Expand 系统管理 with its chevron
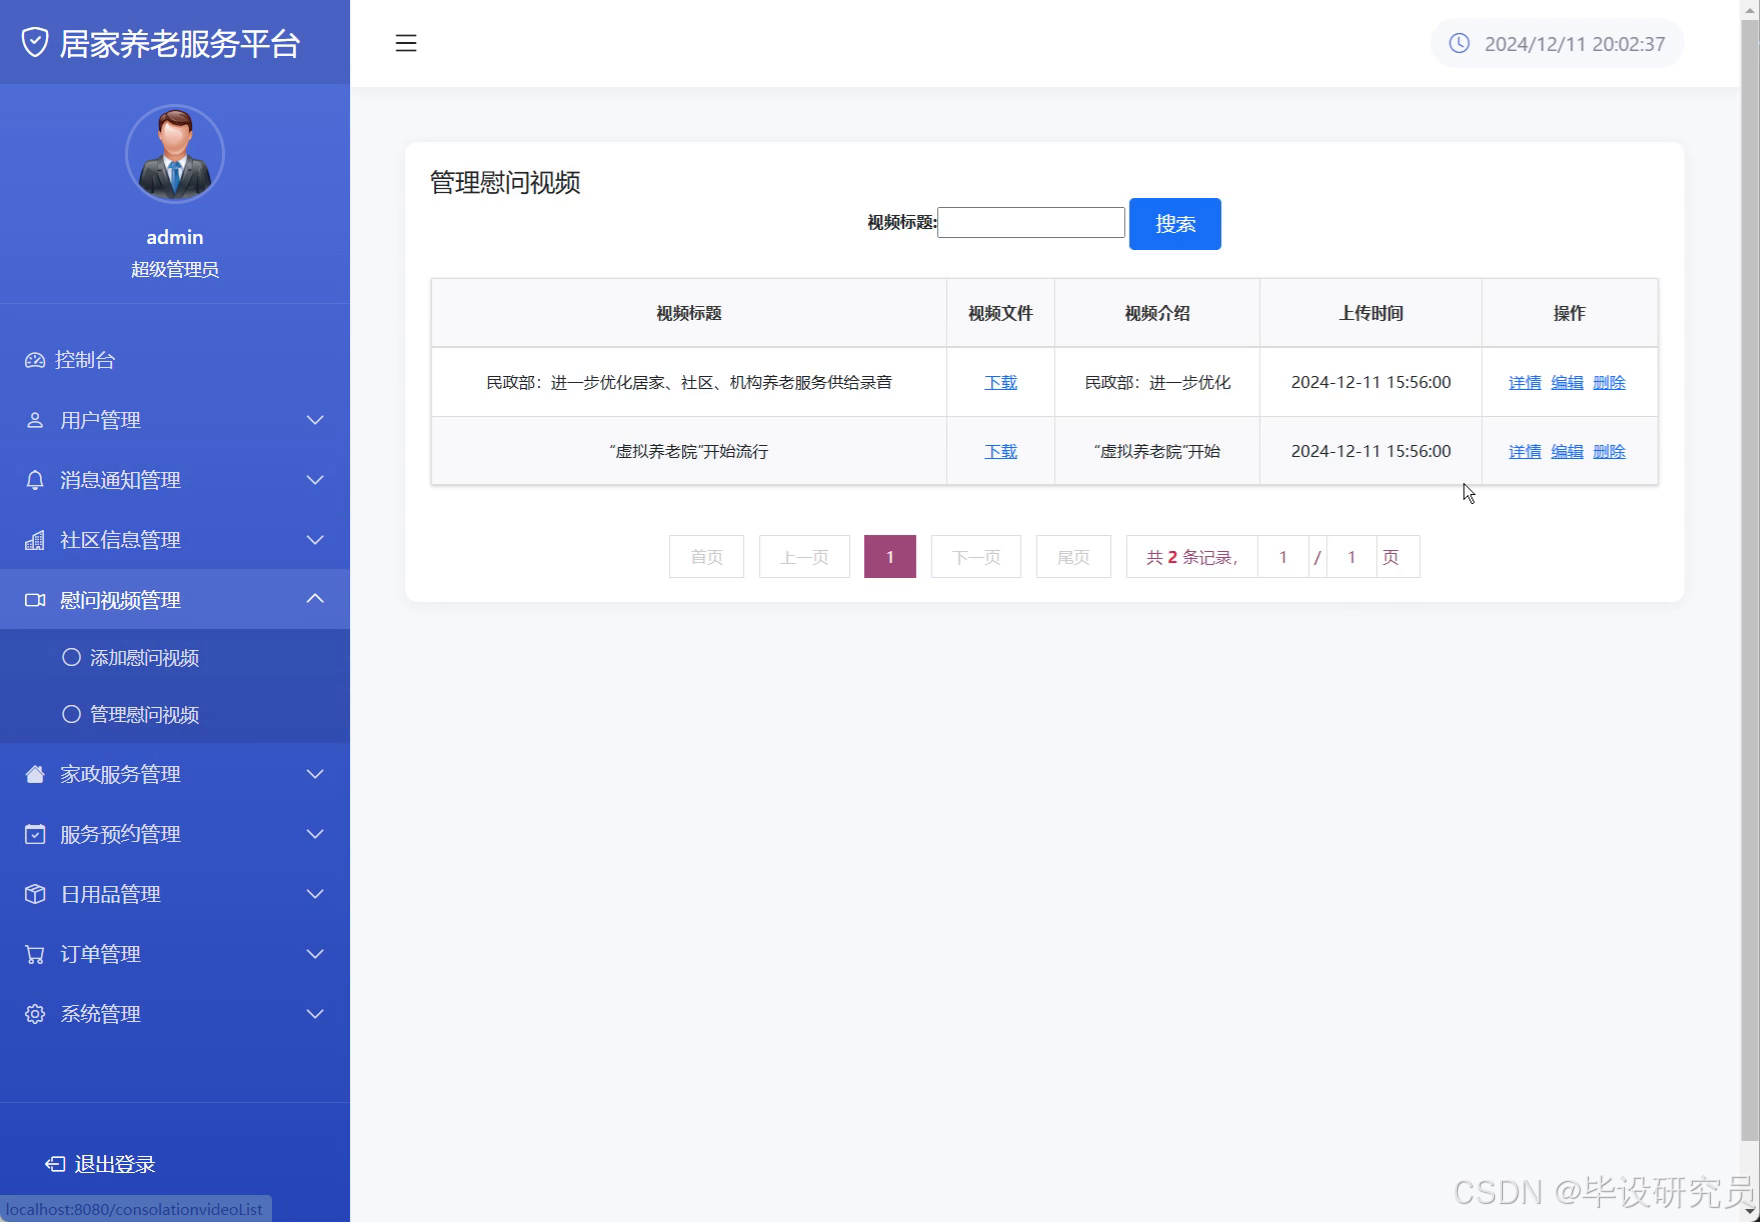1760x1222 pixels. click(x=315, y=1014)
